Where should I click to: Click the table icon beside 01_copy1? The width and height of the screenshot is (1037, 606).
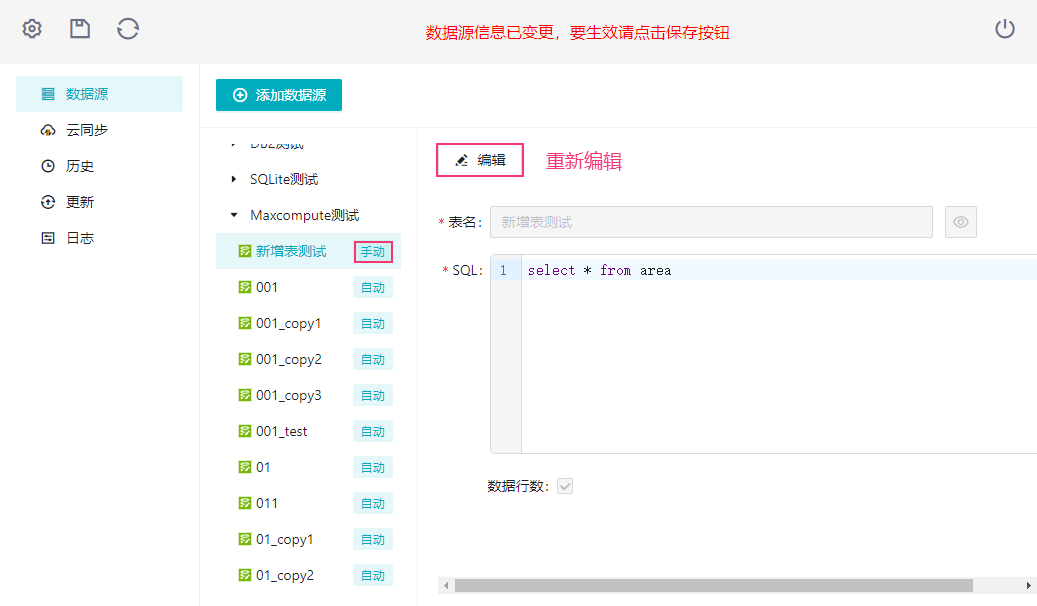[x=245, y=539]
